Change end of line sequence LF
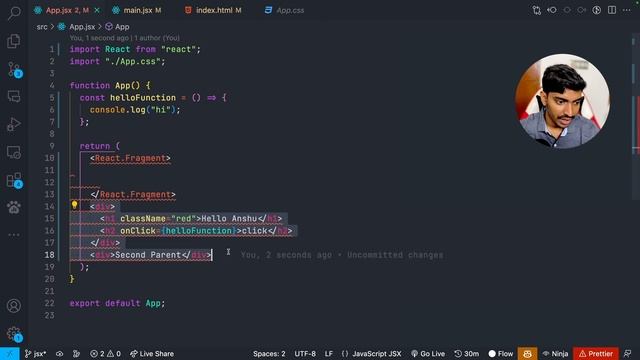Image resolution: width=640 pixels, height=360 pixels. 329,353
